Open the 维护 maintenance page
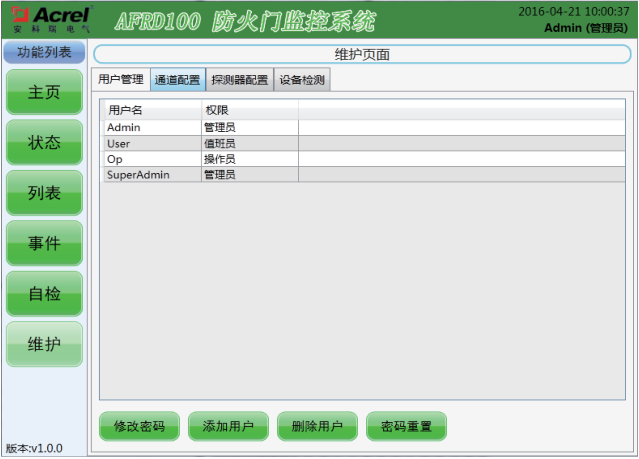 coord(44,344)
